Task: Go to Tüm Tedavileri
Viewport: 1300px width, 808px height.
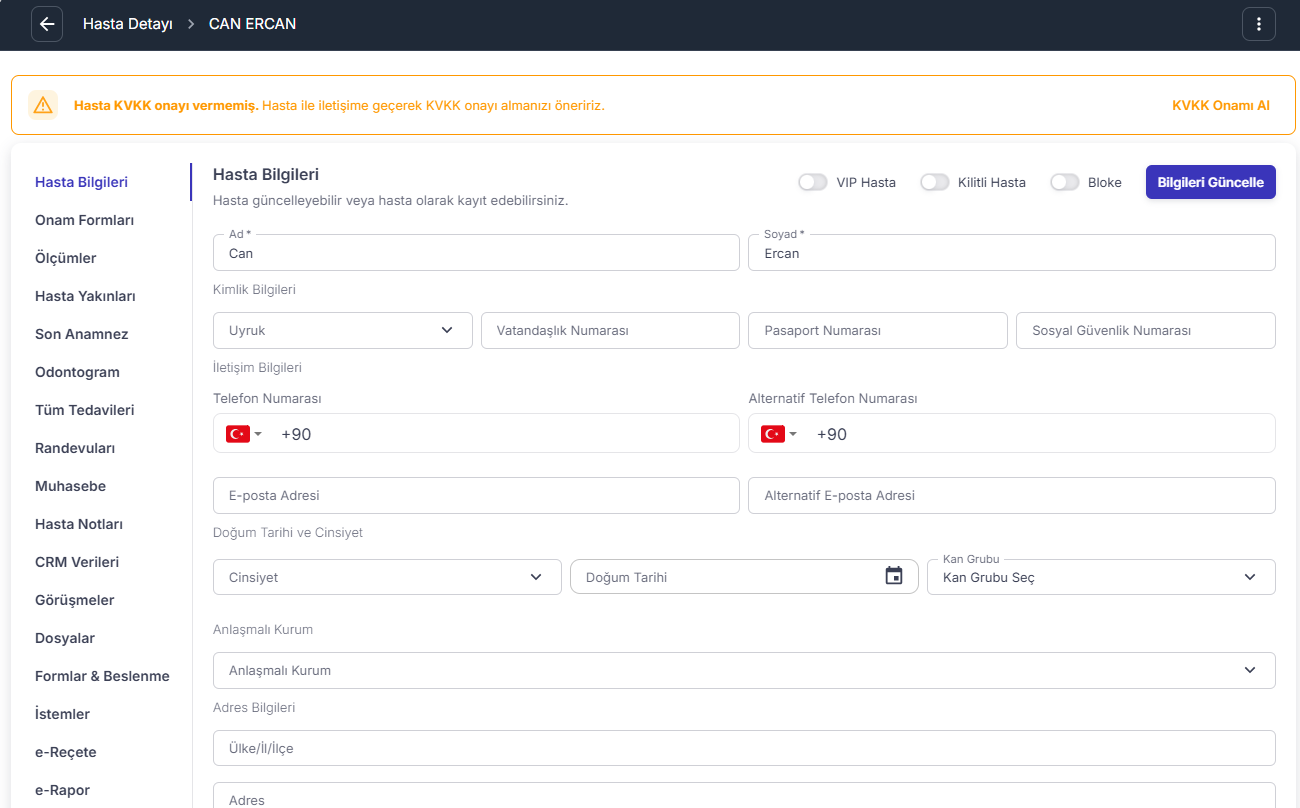Action: point(85,410)
